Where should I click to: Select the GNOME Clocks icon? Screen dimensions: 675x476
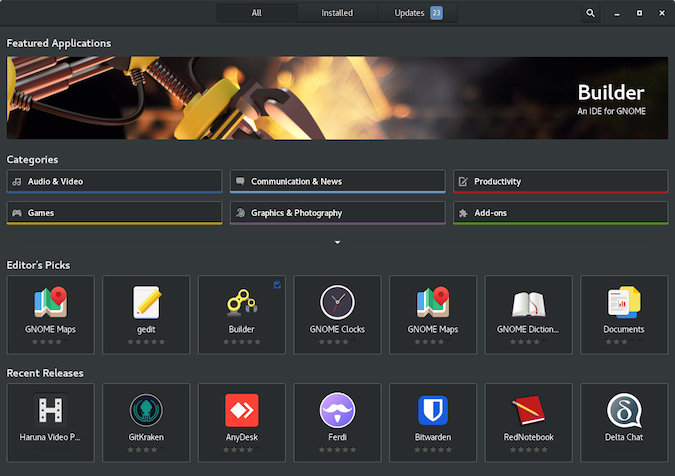click(x=337, y=302)
